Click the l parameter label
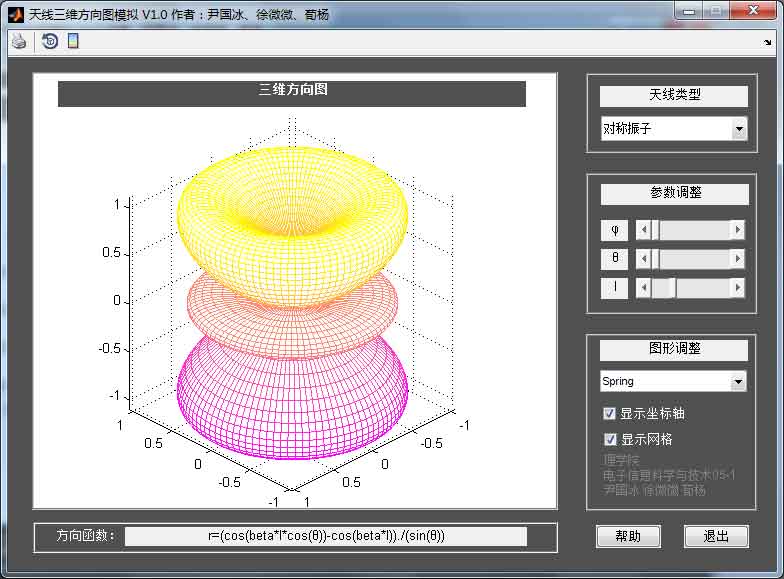The height and width of the screenshot is (579, 784). point(614,288)
